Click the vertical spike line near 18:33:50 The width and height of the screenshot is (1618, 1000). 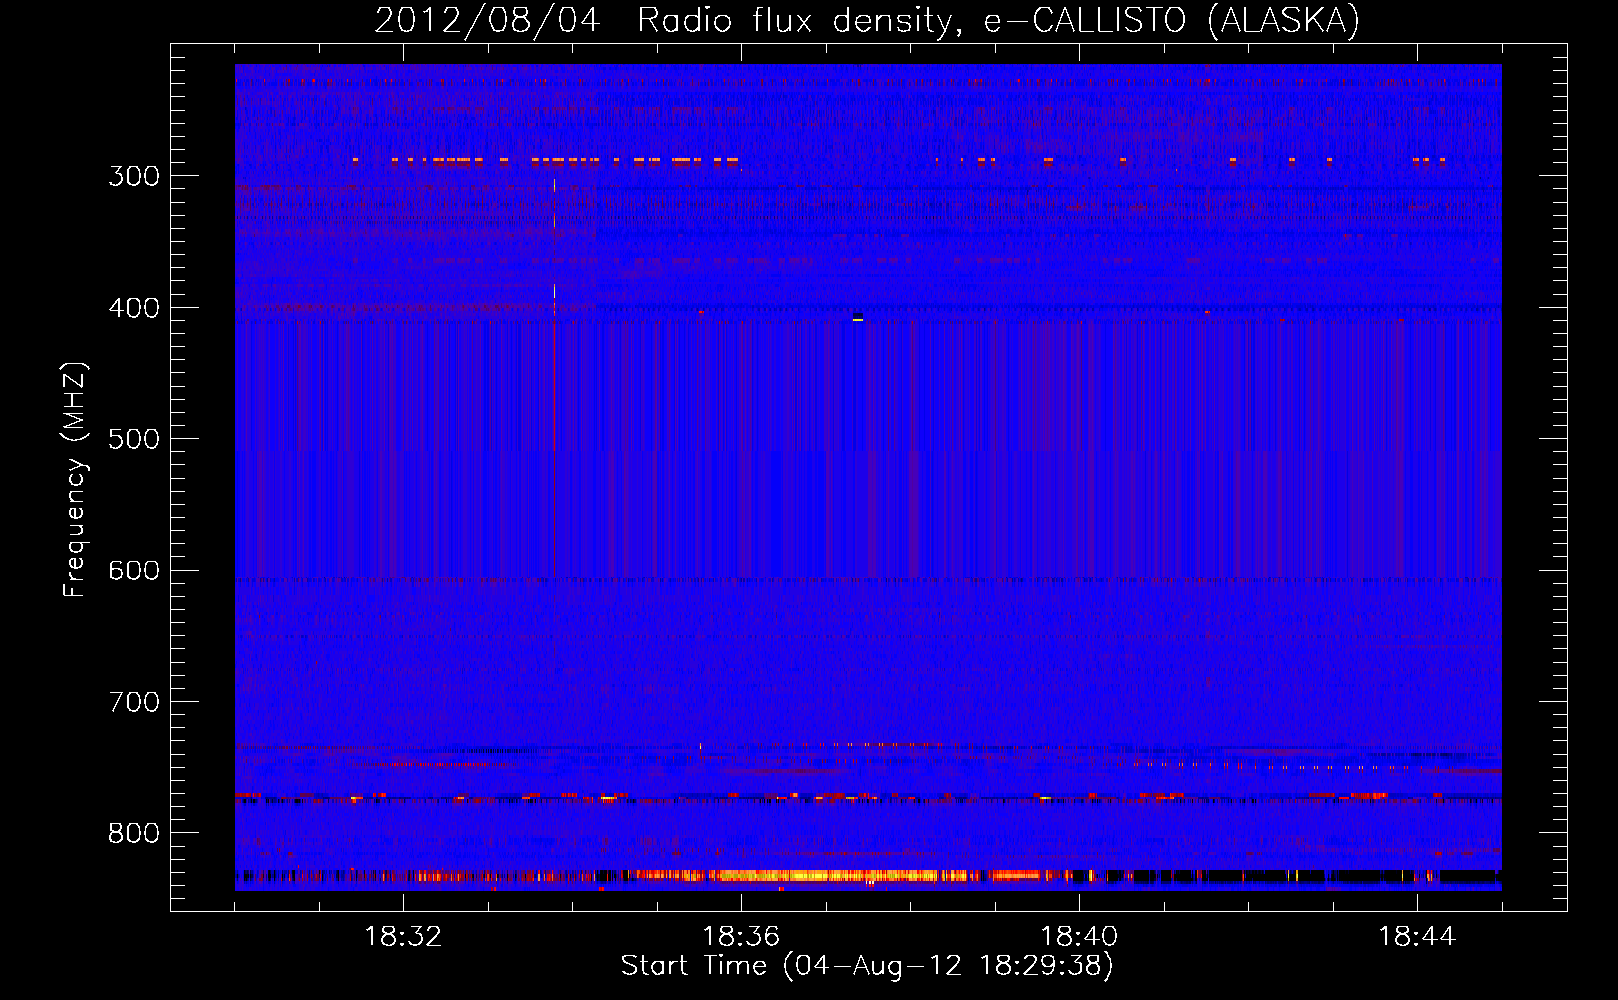[x=554, y=380]
